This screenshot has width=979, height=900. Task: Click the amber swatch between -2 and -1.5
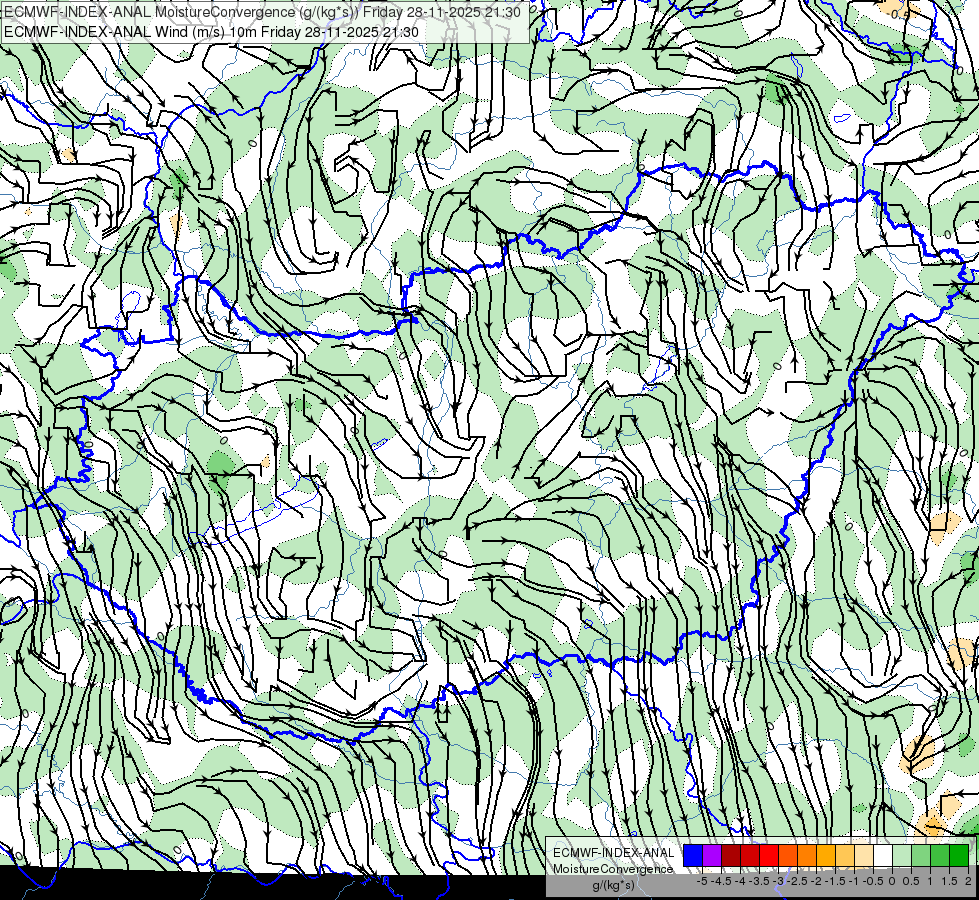click(x=825, y=855)
